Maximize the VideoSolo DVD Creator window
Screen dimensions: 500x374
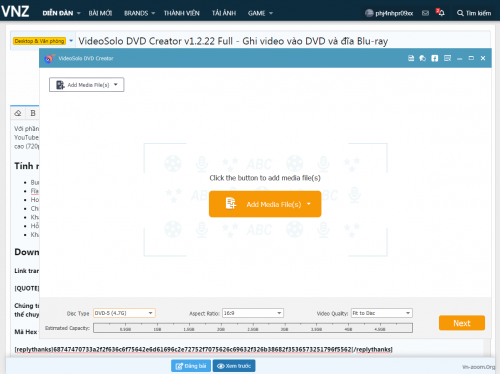click(x=471, y=58)
